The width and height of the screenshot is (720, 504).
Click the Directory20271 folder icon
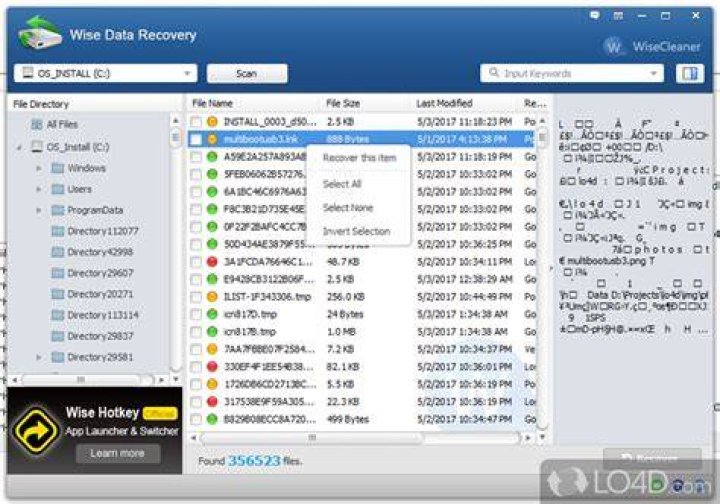point(57,294)
